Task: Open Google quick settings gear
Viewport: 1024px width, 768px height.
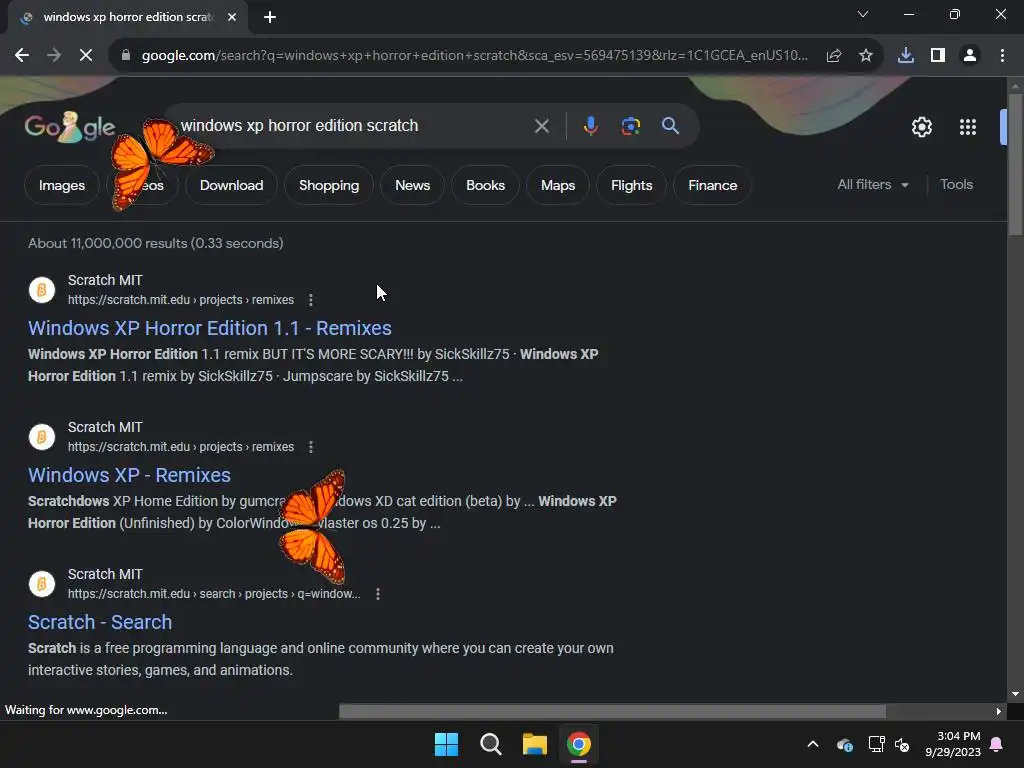Action: pos(921,127)
